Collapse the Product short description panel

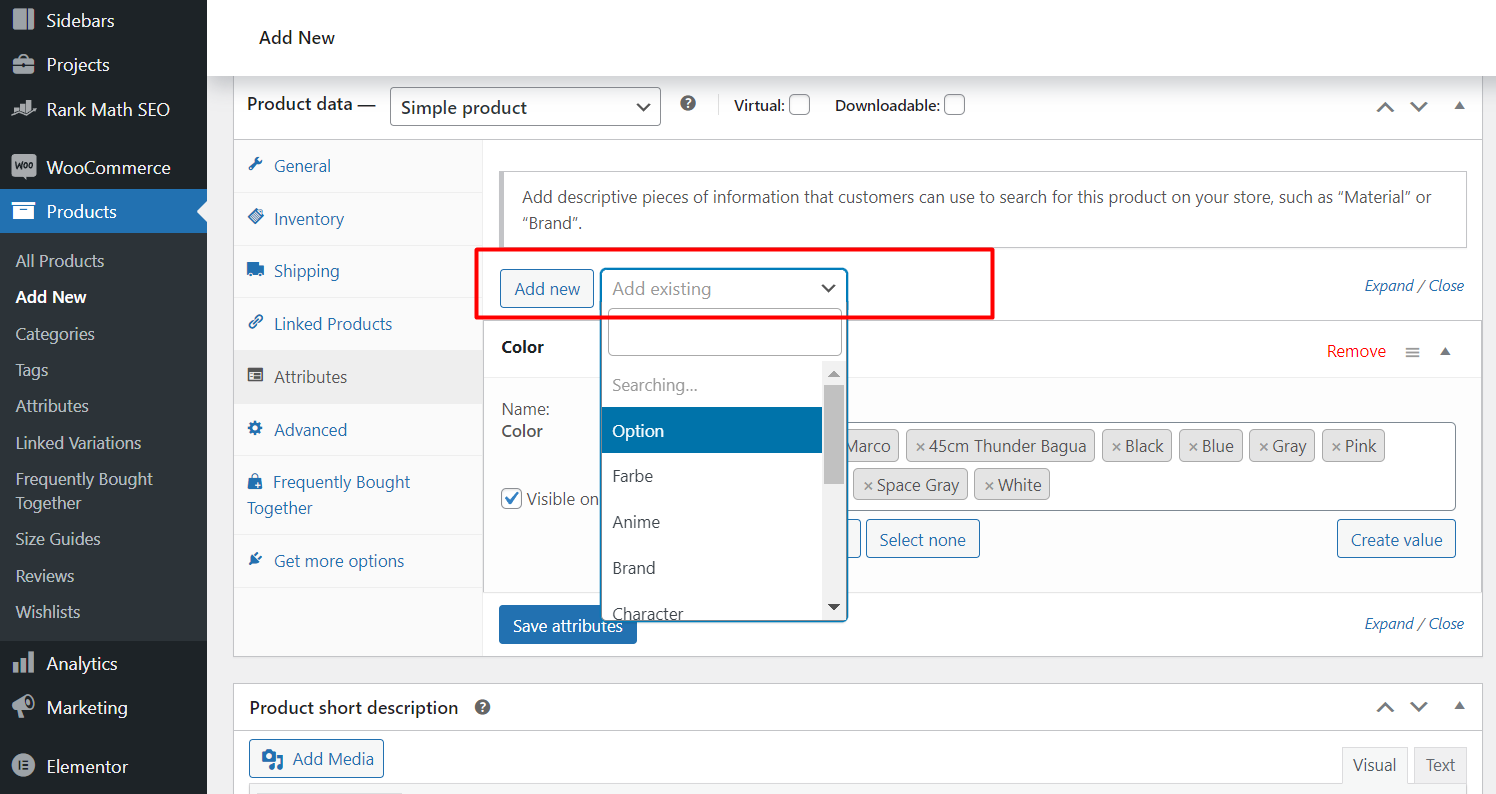1459,706
